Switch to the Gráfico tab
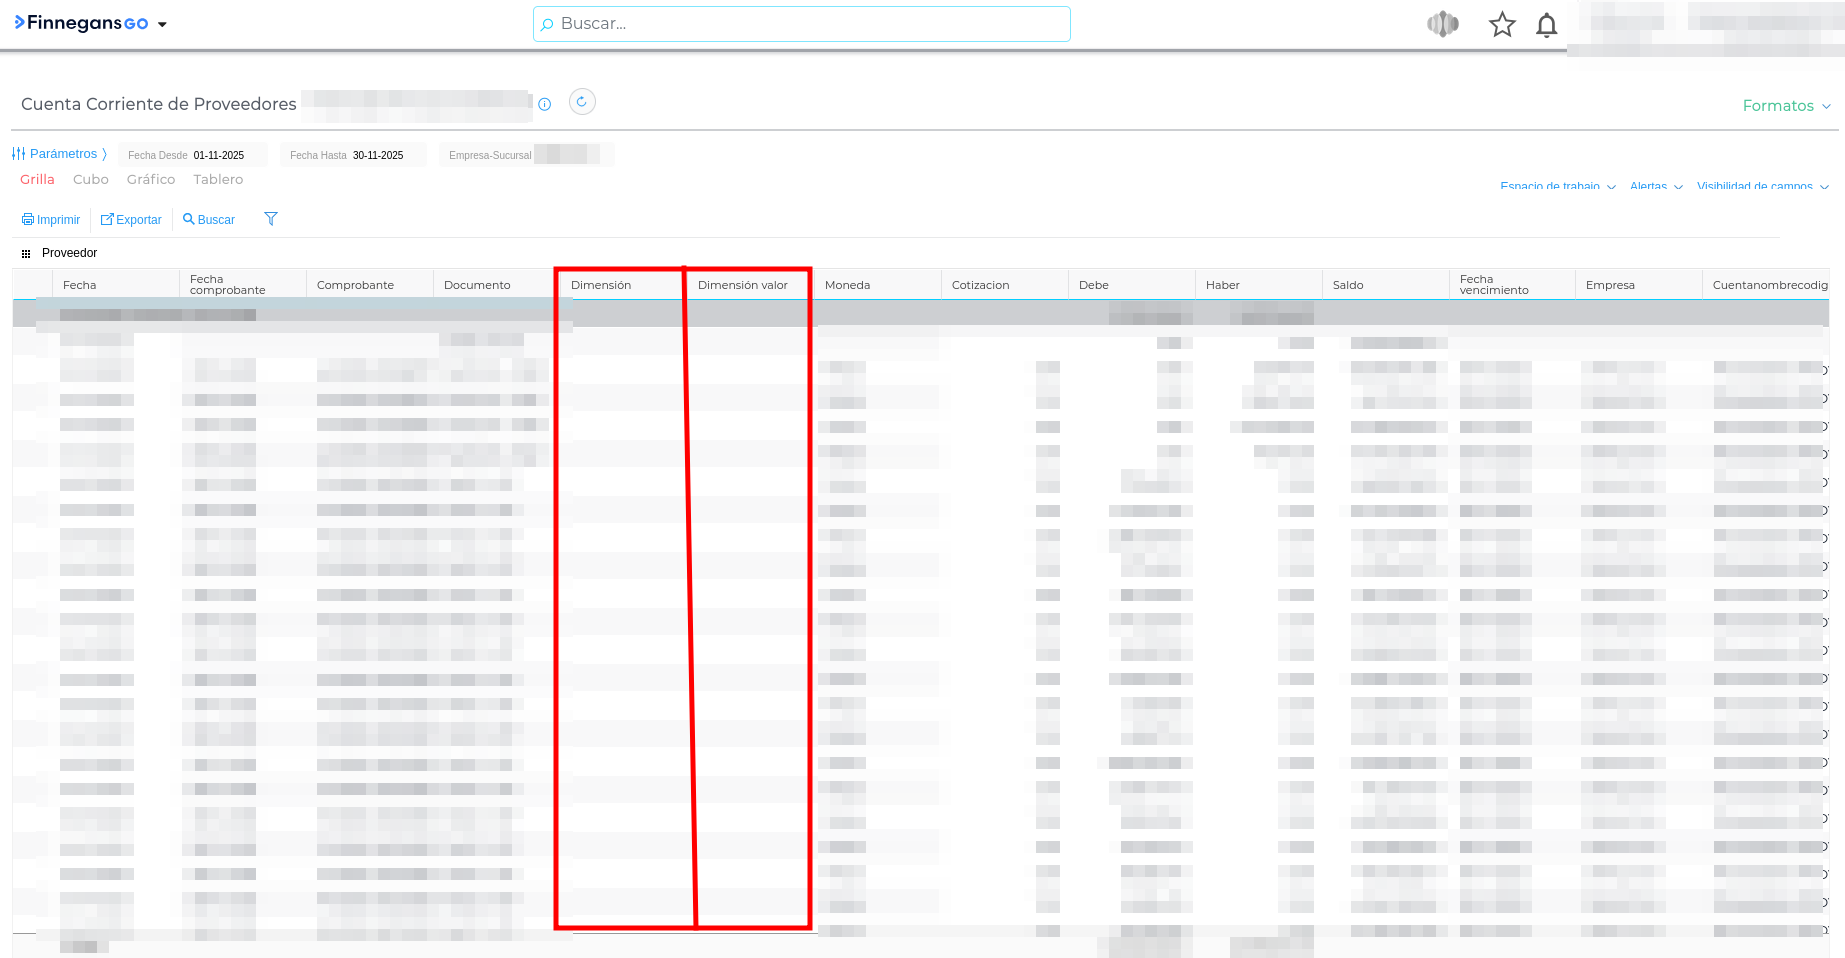1845x958 pixels. pyautogui.click(x=151, y=180)
